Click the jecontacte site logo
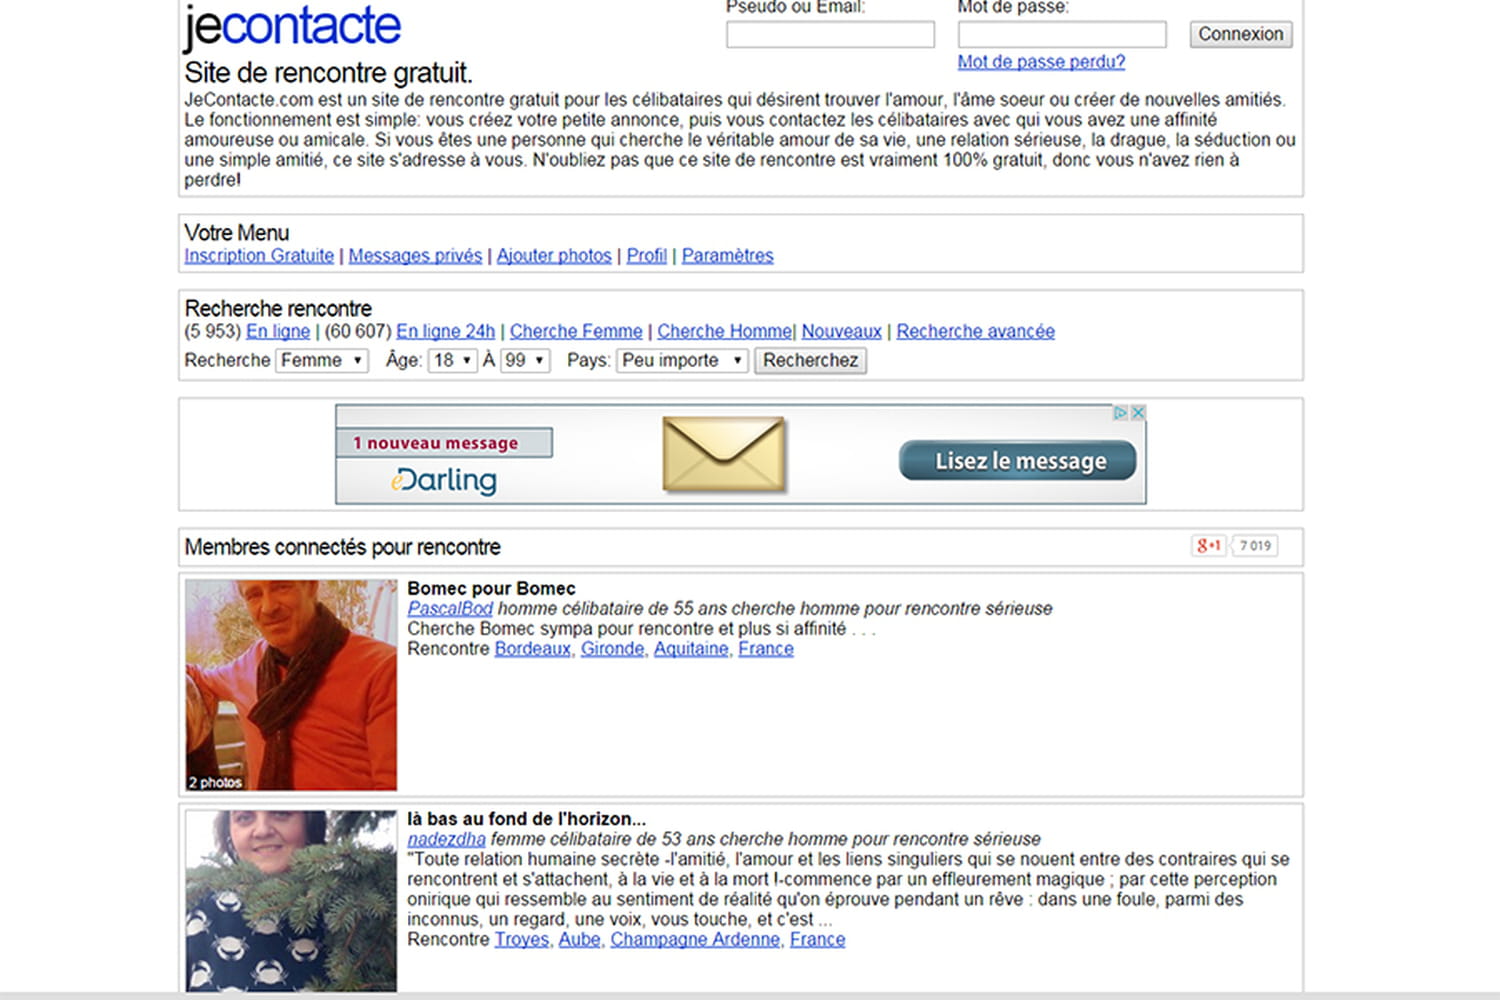 292,26
